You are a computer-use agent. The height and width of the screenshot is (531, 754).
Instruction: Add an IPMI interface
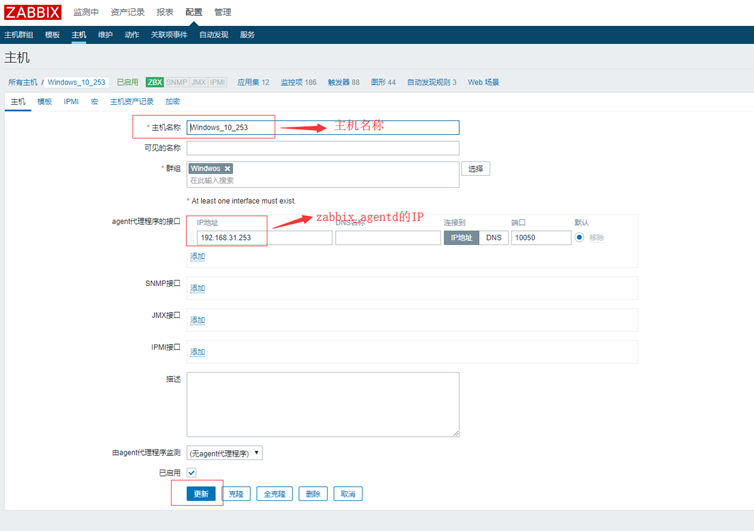198,352
